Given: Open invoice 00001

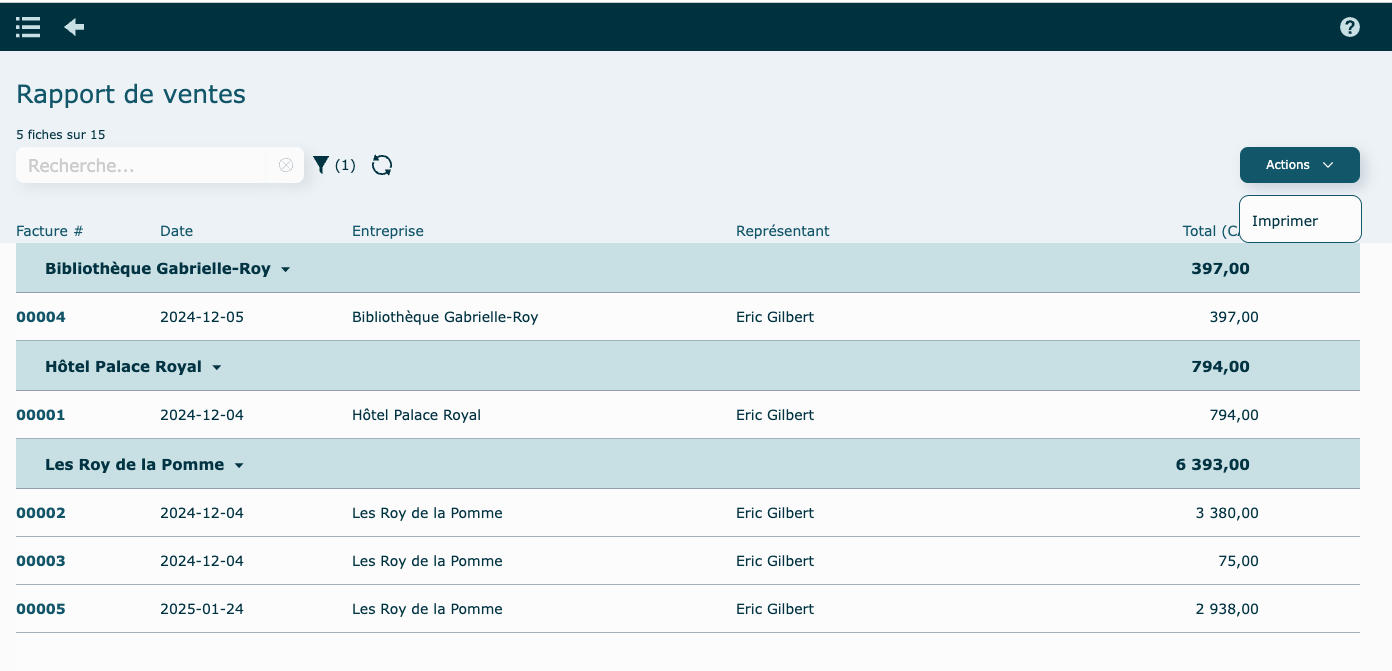Looking at the screenshot, I should 41,415.
